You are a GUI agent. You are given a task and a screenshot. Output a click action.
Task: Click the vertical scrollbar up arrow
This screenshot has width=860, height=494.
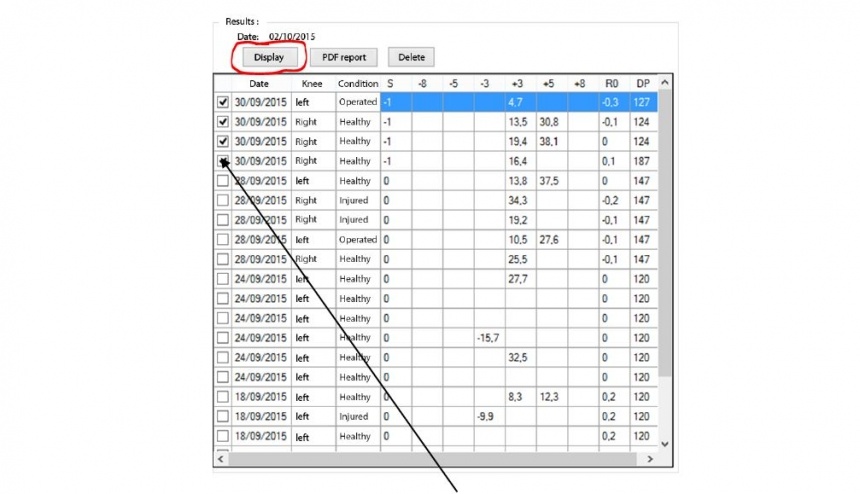point(665,82)
